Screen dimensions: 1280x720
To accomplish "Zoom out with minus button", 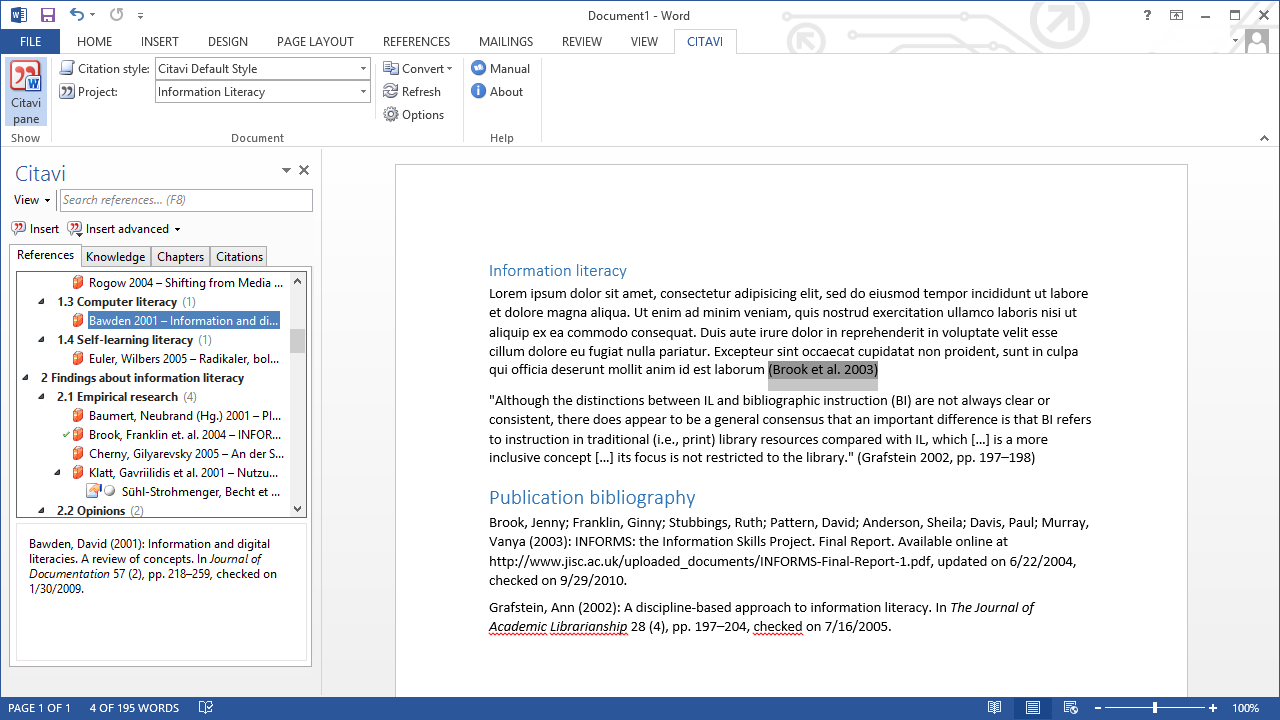I will click(x=1098, y=708).
